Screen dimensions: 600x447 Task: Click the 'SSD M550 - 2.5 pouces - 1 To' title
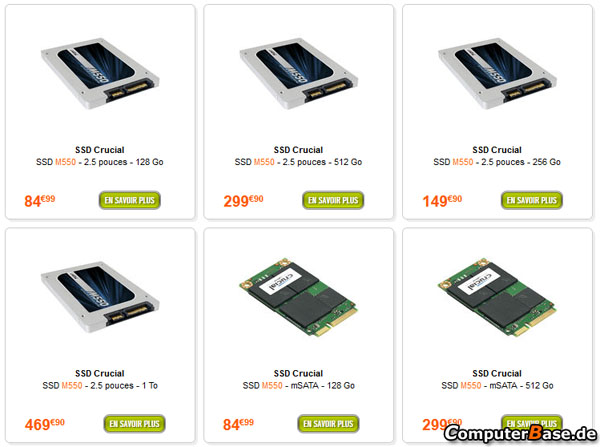[x=100, y=385]
